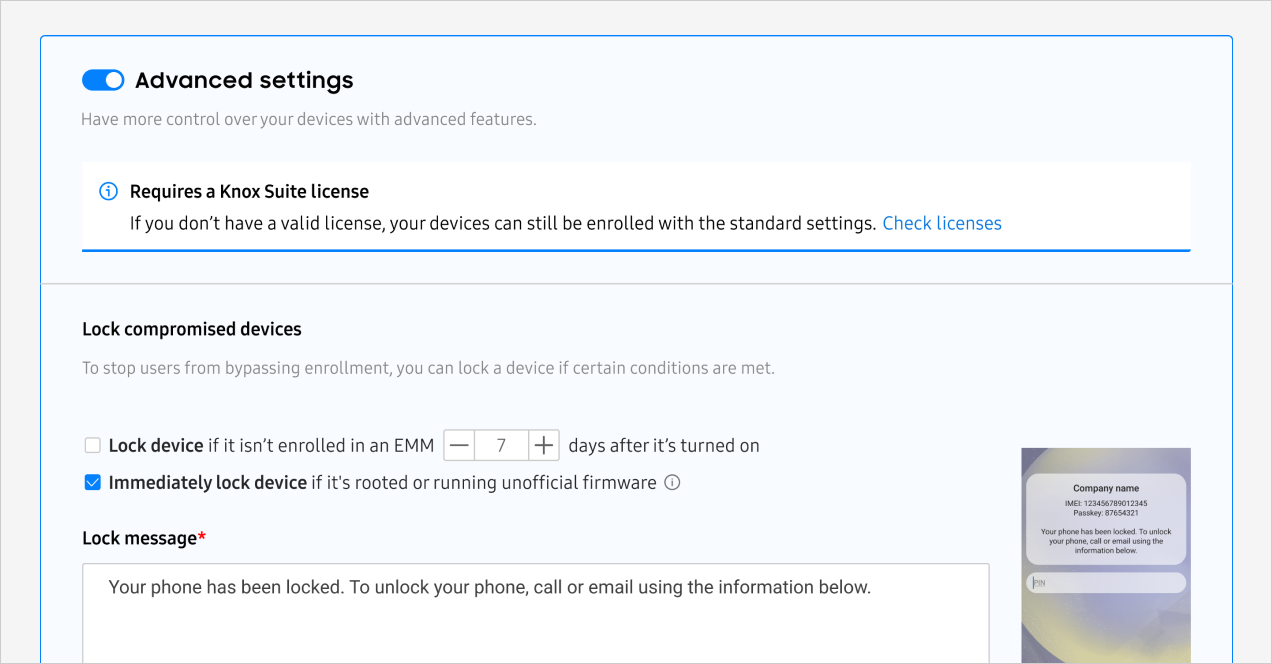This screenshot has height=664, width=1272.
Task: Click the info icon beside Knox Suite license
Action: (108, 191)
